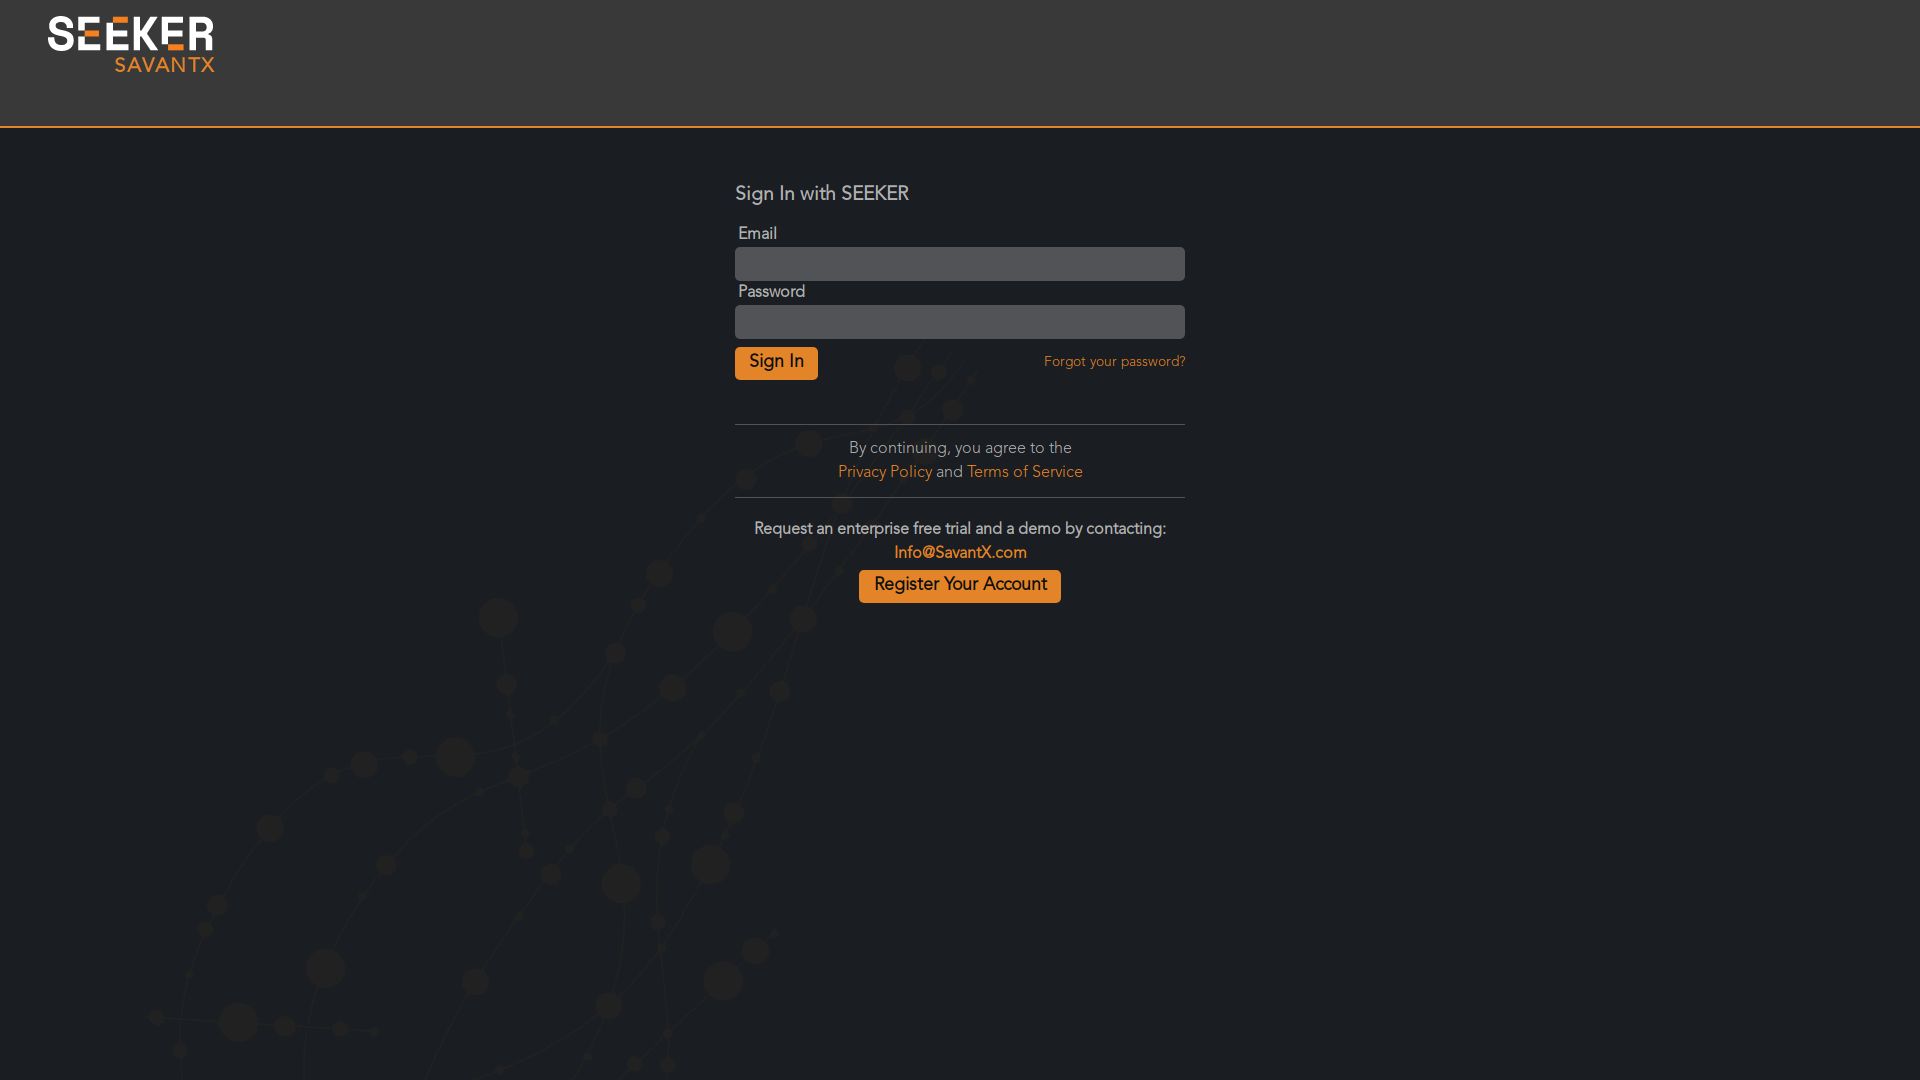The width and height of the screenshot is (1920, 1080).
Task: Click the 'By continuing, you agree' text
Action: click(x=960, y=448)
